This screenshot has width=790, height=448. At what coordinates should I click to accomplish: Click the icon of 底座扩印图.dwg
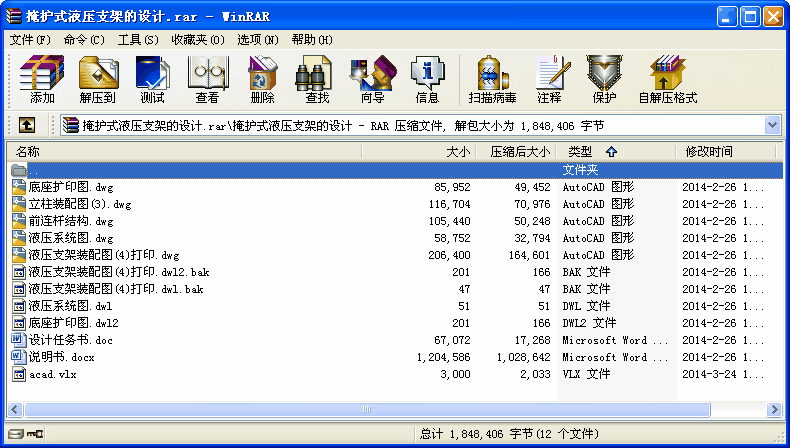(x=19, y=187)
